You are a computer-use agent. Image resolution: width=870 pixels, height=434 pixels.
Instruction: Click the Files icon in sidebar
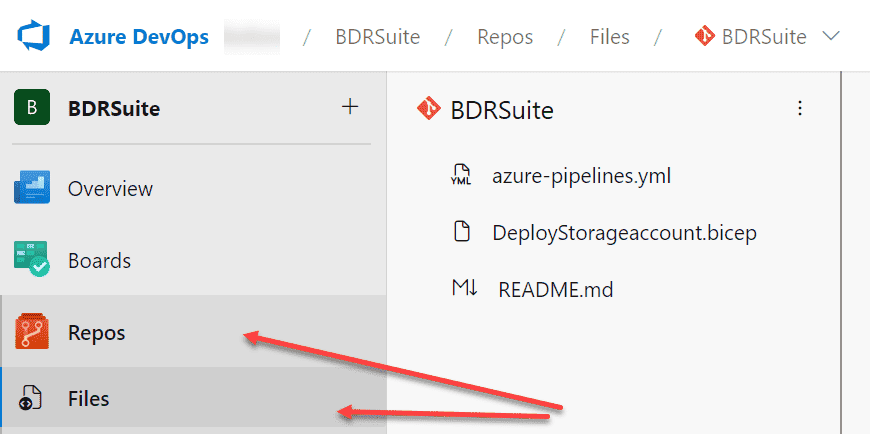(x=30, y=398)
